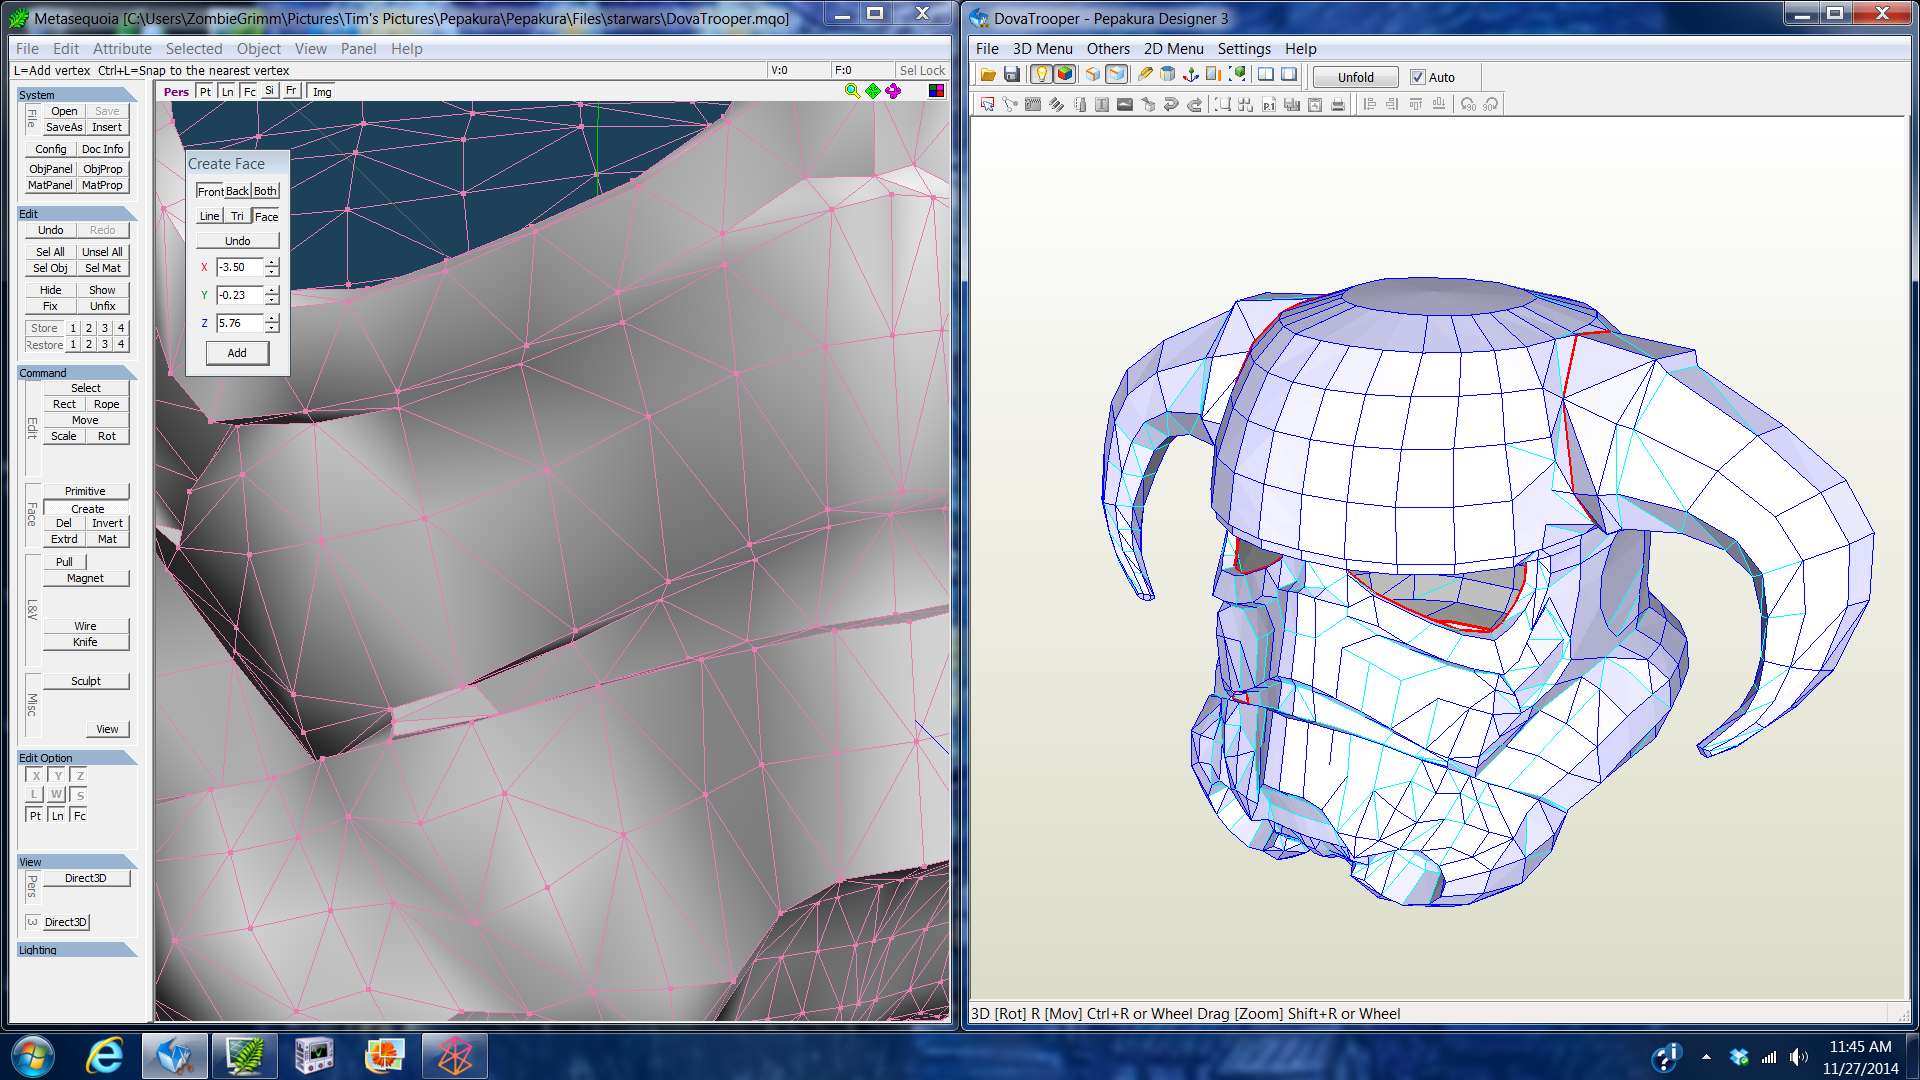Toggle Fc face display in viewport header
Screen dimensions: 1920x1080
[249, 91]
